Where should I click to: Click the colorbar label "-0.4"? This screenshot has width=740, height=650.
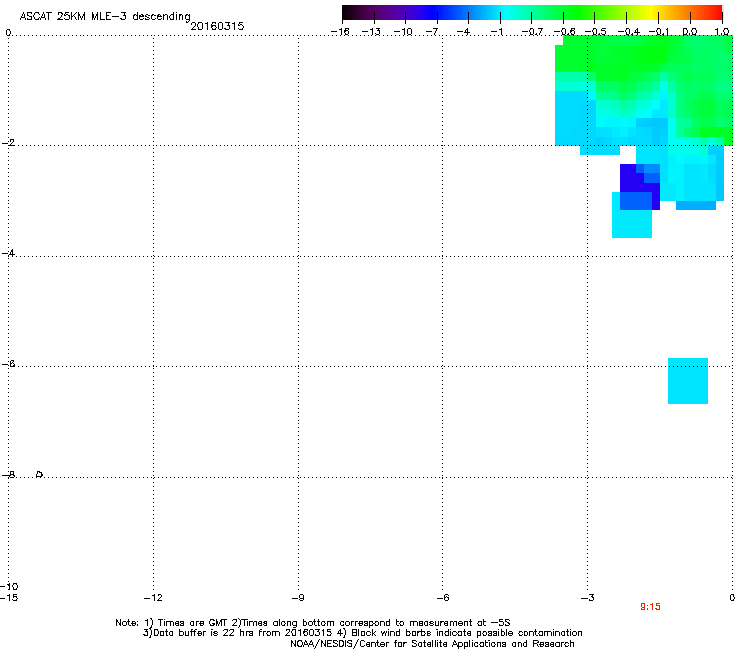coord(629,32)
